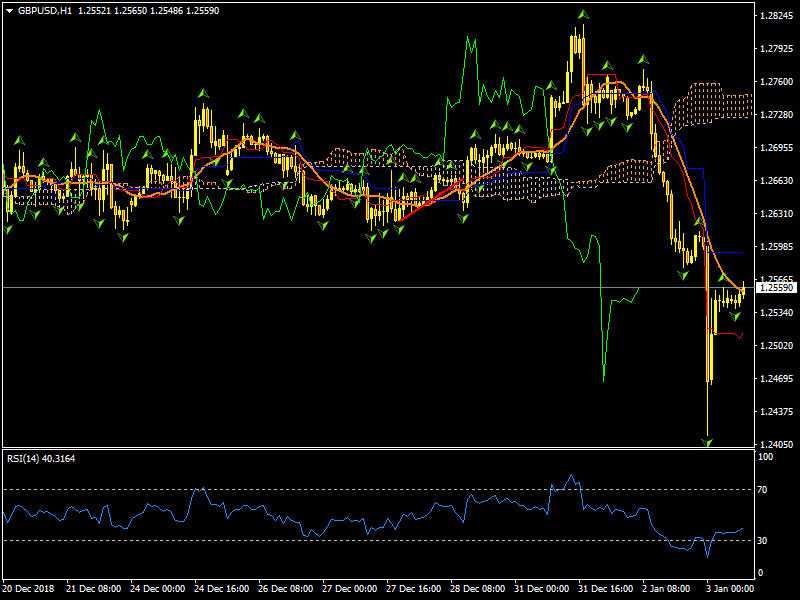Click the 1.25340 price scale label
The height and width of the screenshot is (600, 800).
(776, 313)
